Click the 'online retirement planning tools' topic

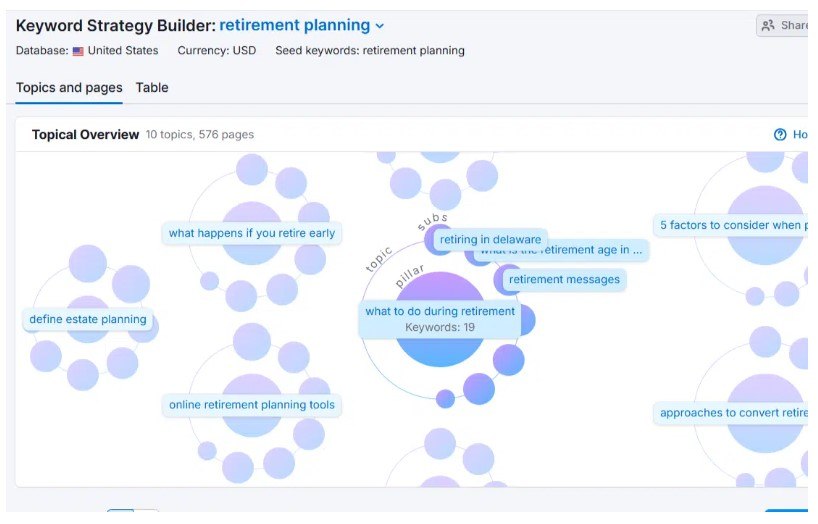pyautogui.click(x=251, y=404)
